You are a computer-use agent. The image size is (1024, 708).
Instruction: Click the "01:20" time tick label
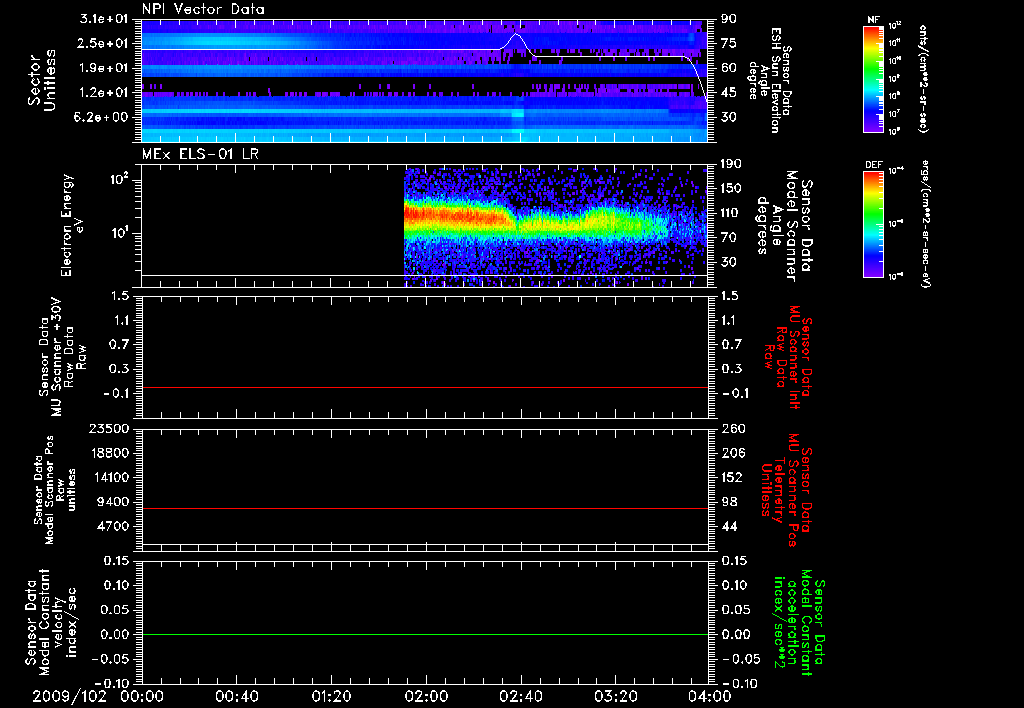click(331, 696)
